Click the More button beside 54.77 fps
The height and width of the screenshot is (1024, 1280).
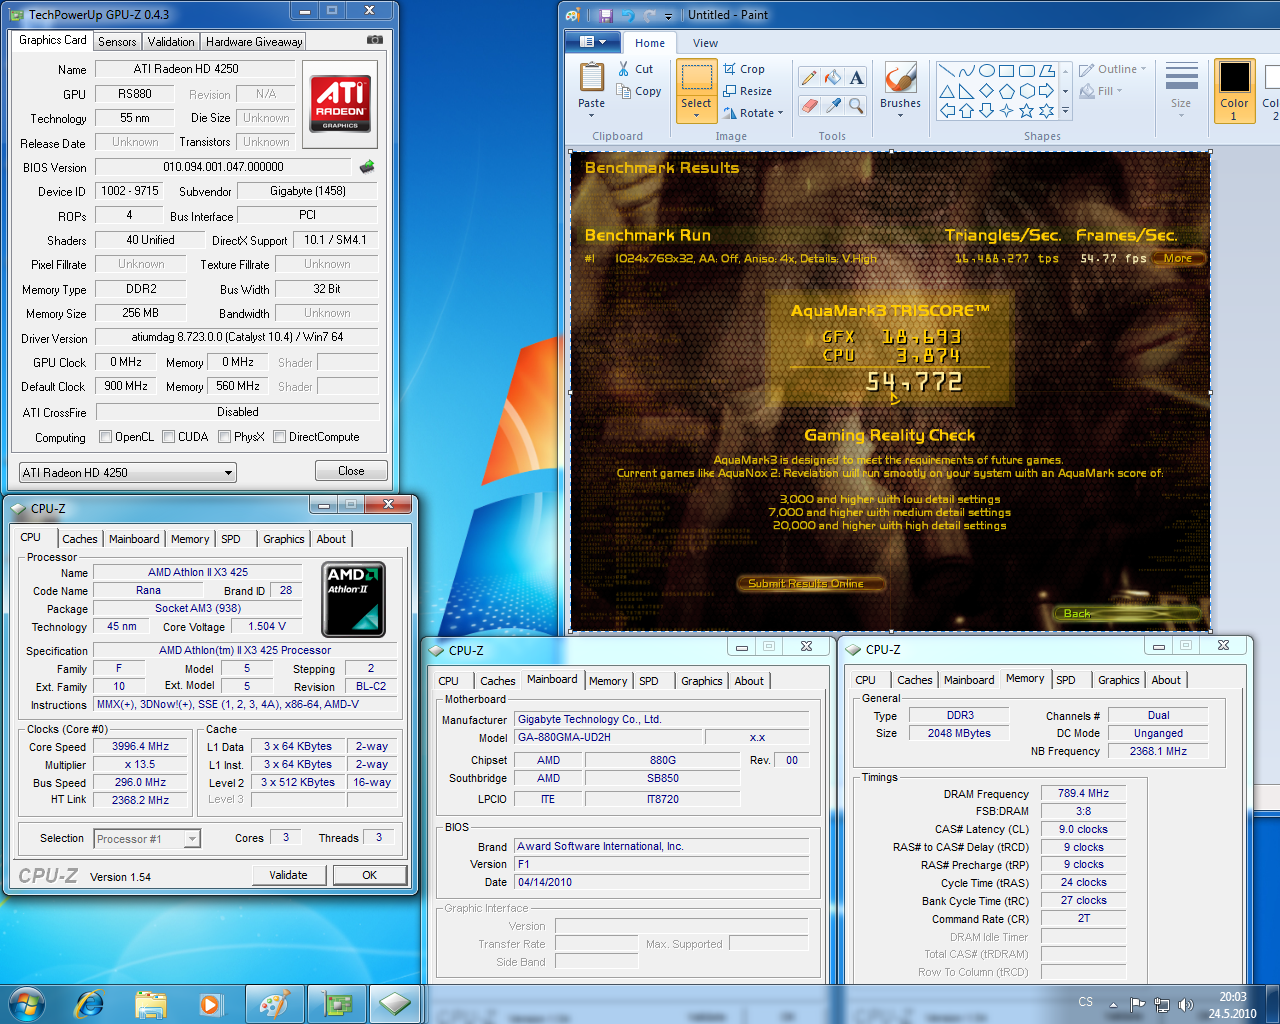[x=1178, y=258]
